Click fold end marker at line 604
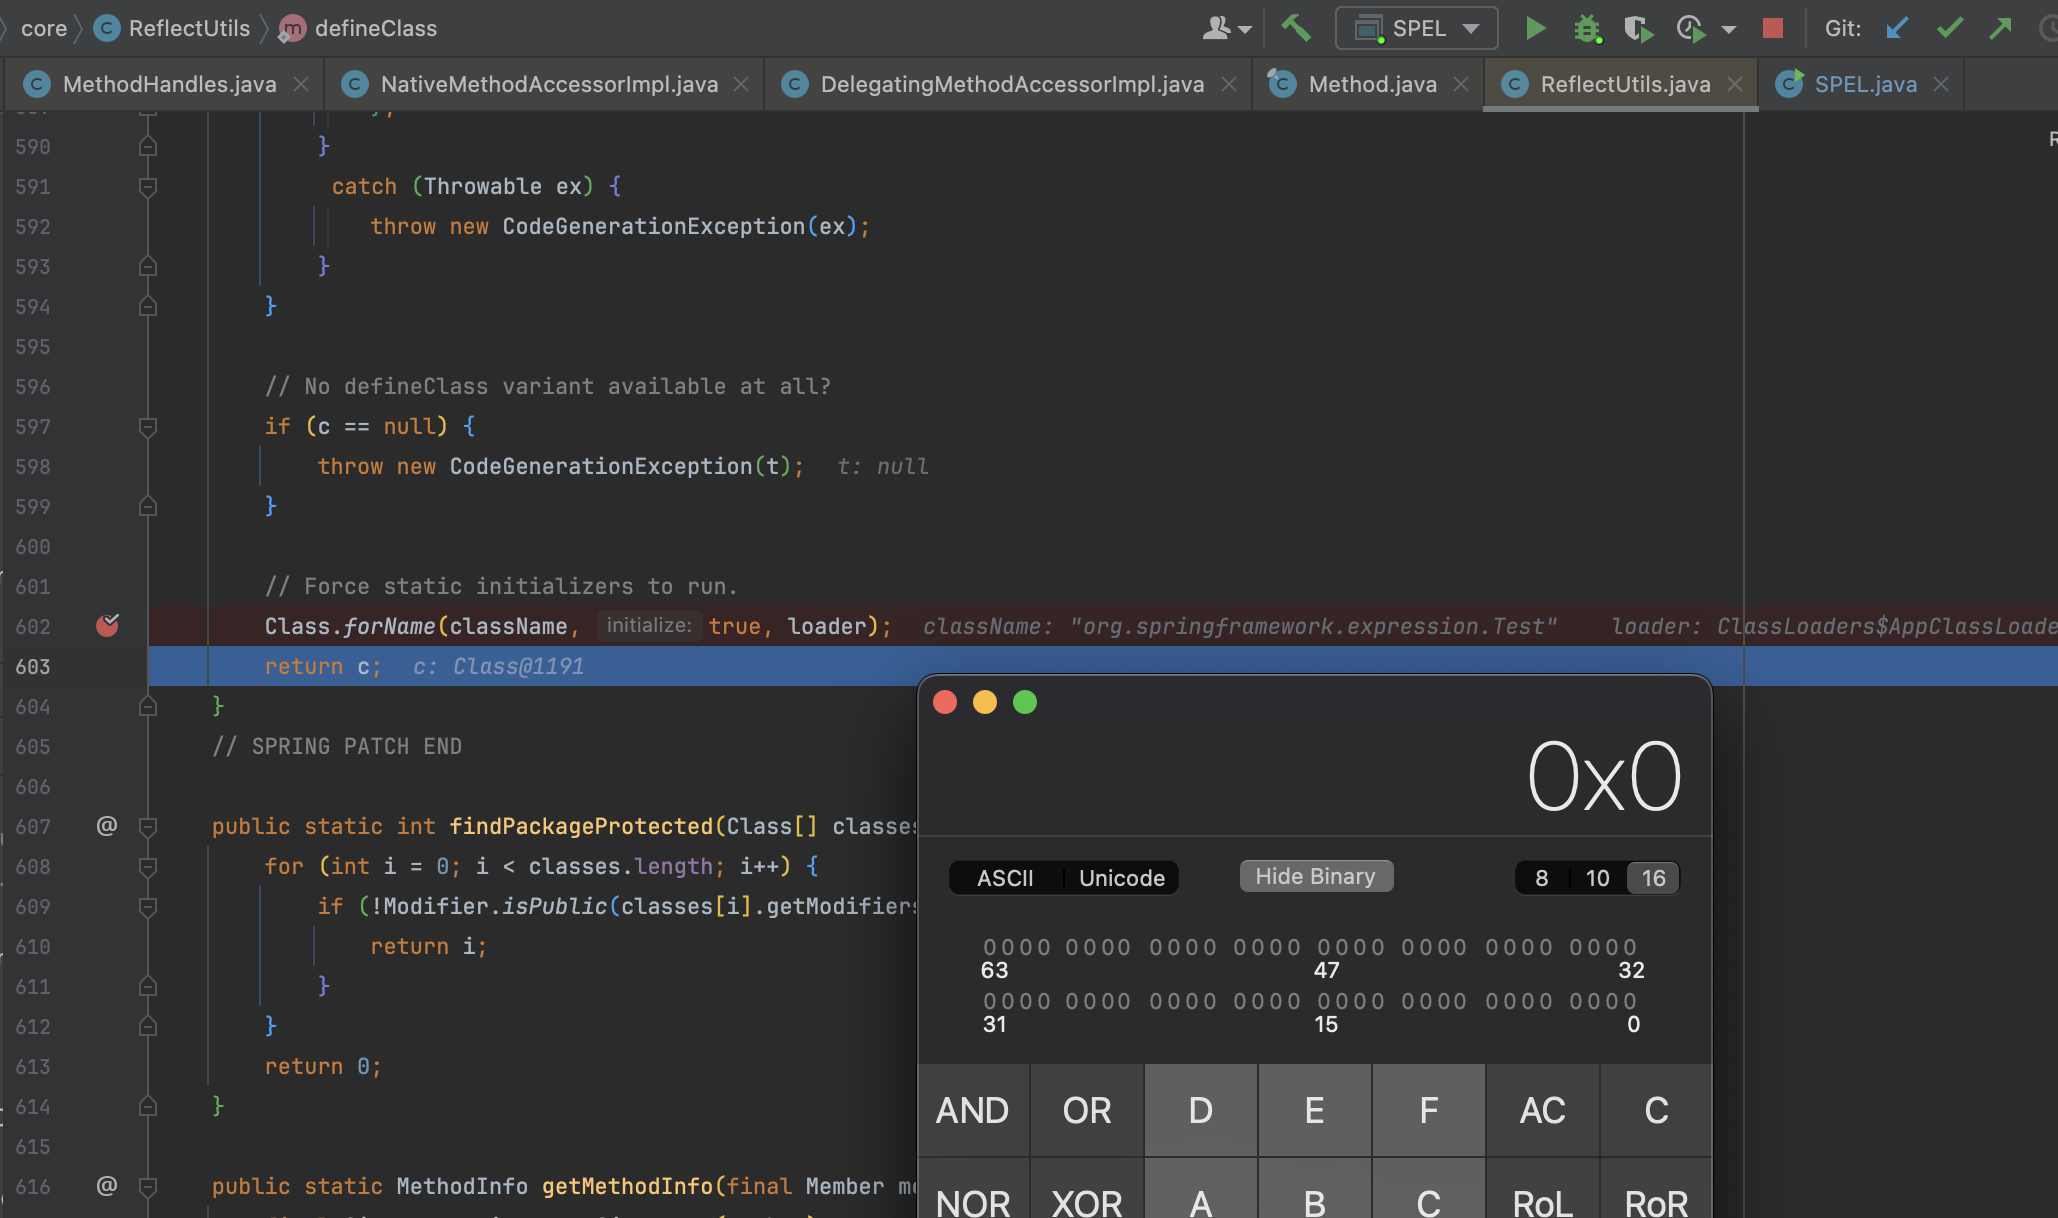Screen dimensions: 2058x1218 point(148,706)
